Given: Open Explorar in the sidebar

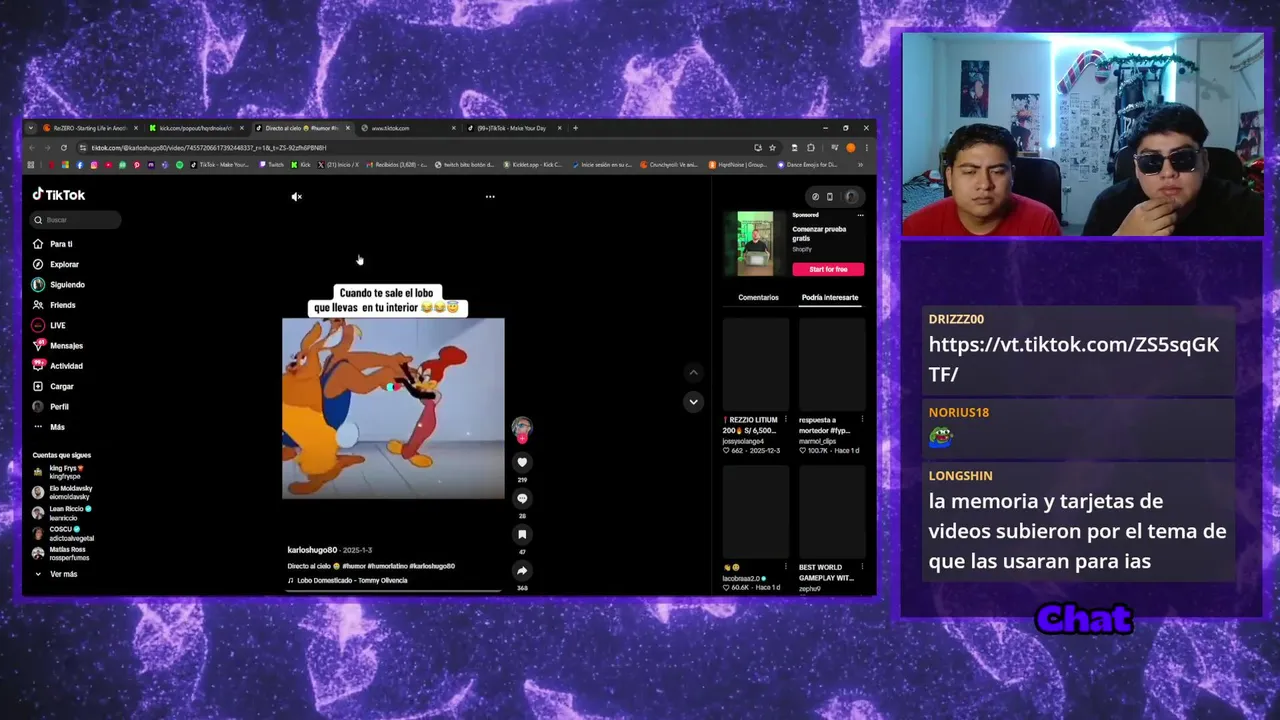Looking at the screenshot, I should click(55, 264).
